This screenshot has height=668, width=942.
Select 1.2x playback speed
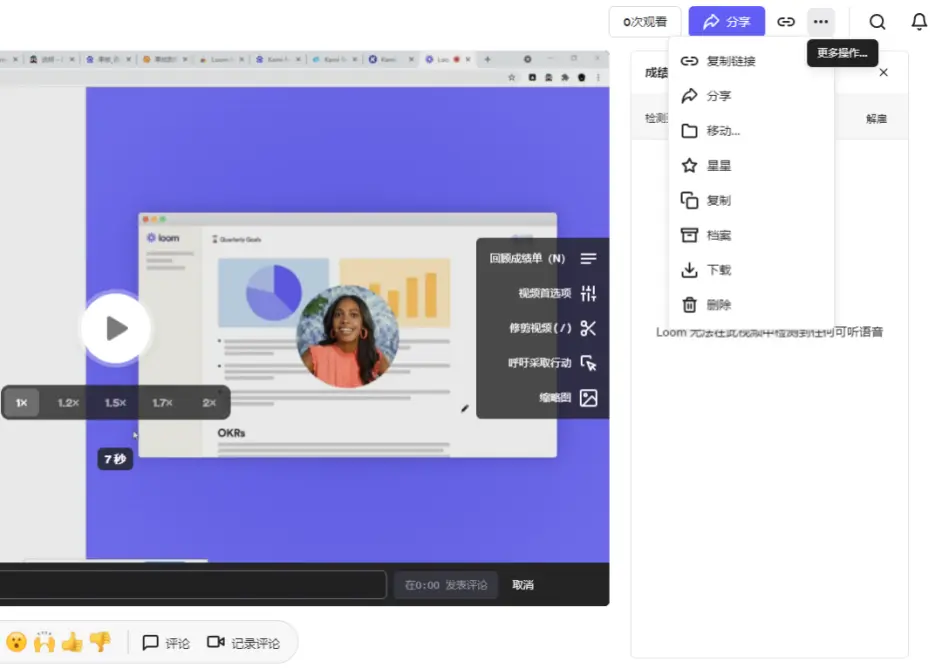(x=68, y=402)
